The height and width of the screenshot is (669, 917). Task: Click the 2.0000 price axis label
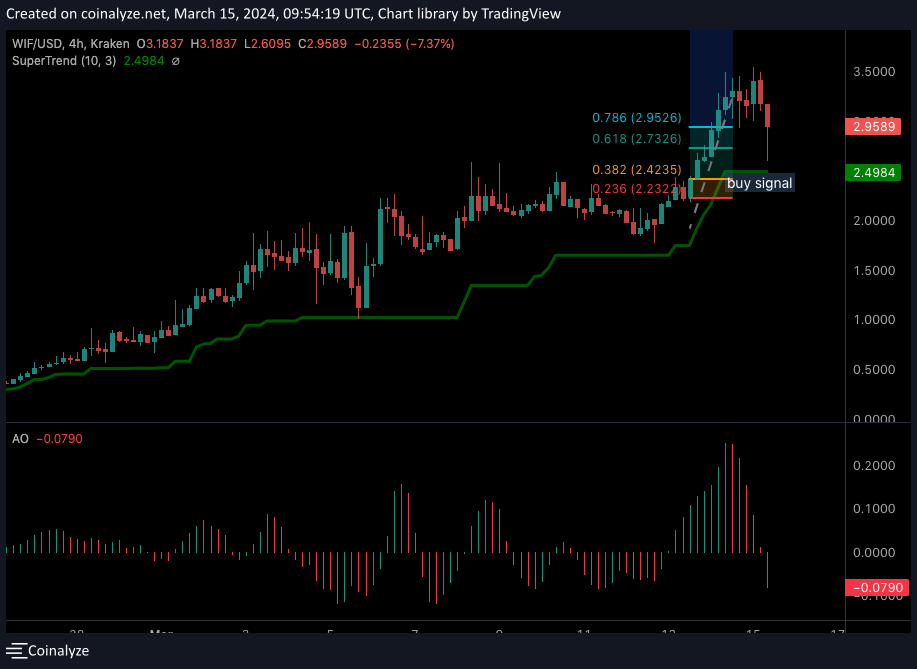point(874,220)
